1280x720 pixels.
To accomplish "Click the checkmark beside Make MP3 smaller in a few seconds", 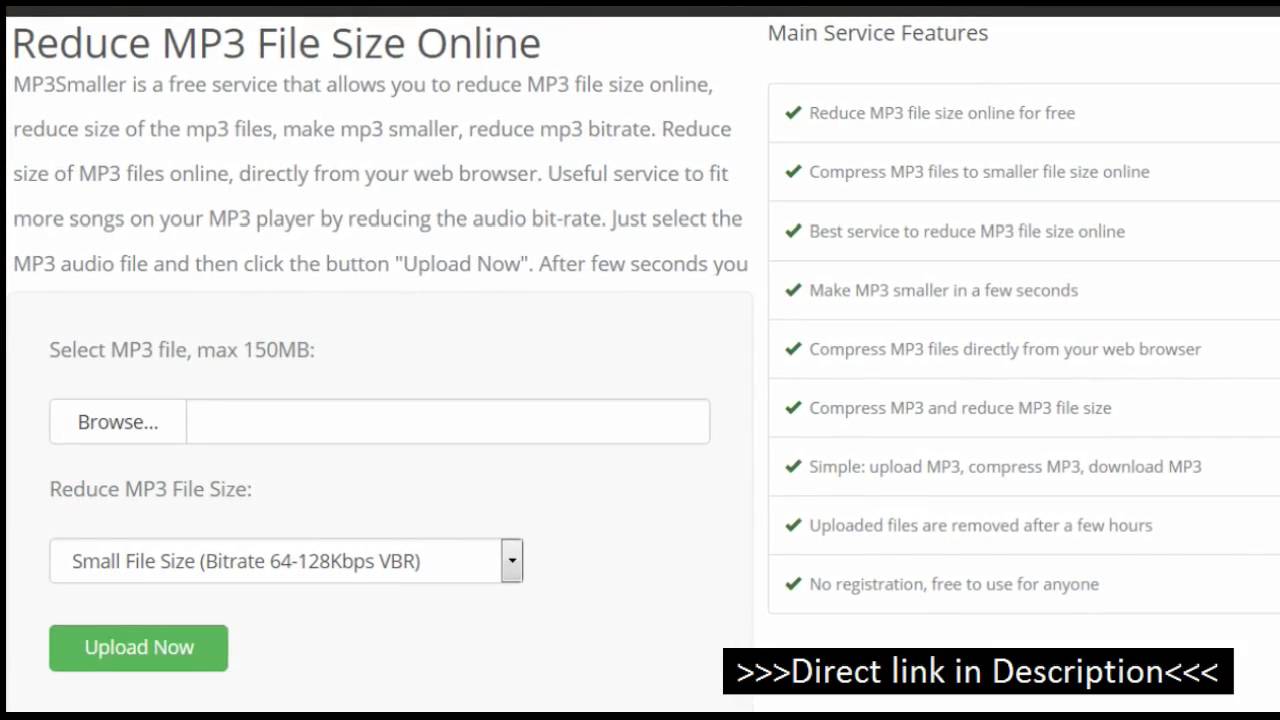I will pos(793,290).
